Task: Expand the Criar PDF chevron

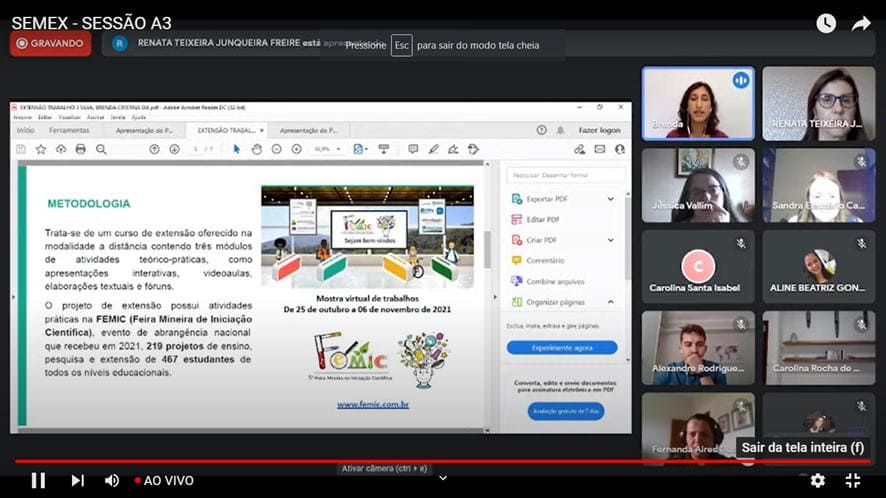Action: point(610,240)
